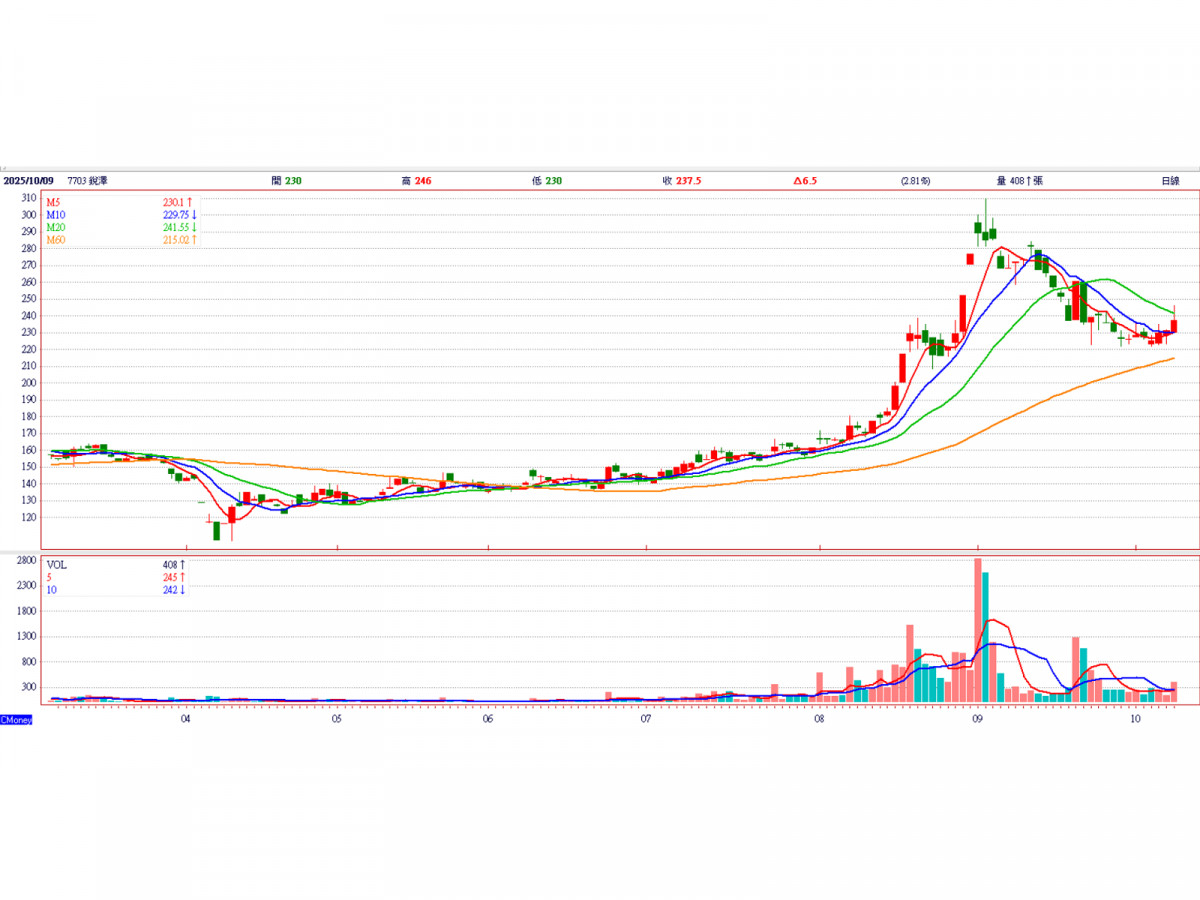The width and height of the screenshot is (1200, 900).
Task: Click the high price 246 value
Action: click(x=421, y=181)
